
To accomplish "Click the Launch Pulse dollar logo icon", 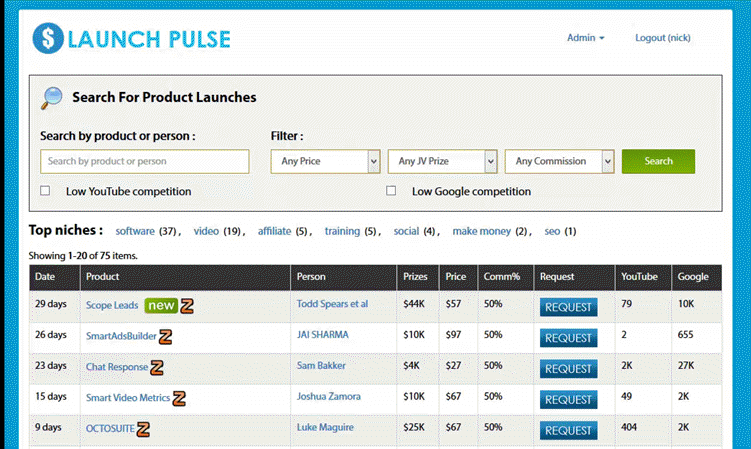I will point(46,39).
